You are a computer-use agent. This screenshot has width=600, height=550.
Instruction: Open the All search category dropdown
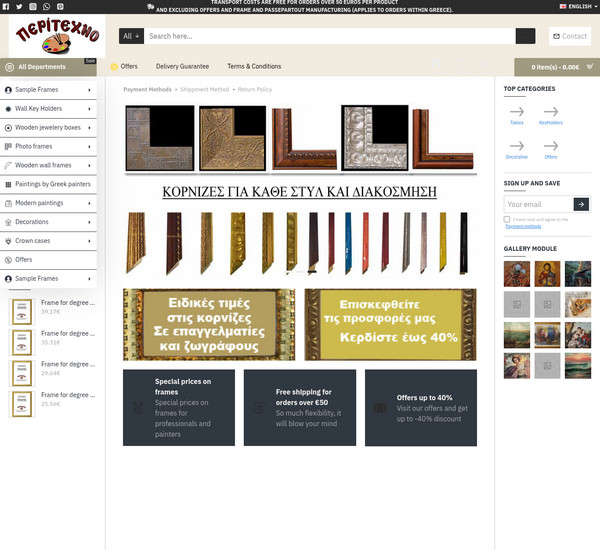pos(131,36)
